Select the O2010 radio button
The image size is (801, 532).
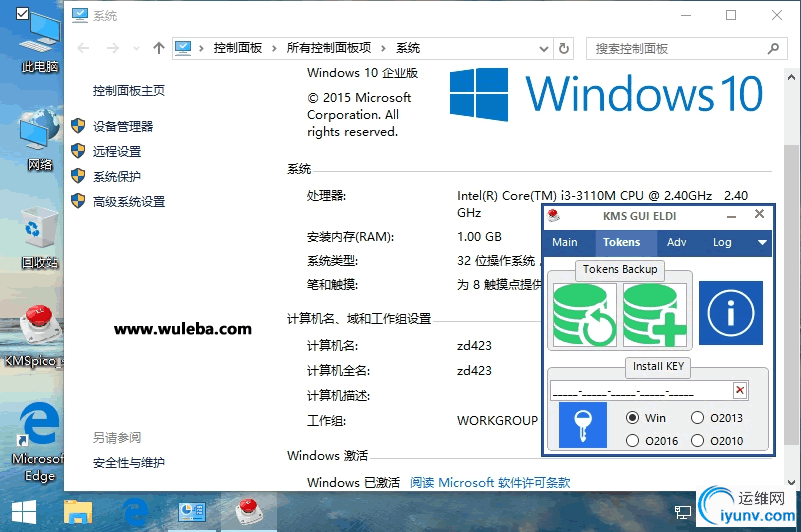tap(697, 441)
